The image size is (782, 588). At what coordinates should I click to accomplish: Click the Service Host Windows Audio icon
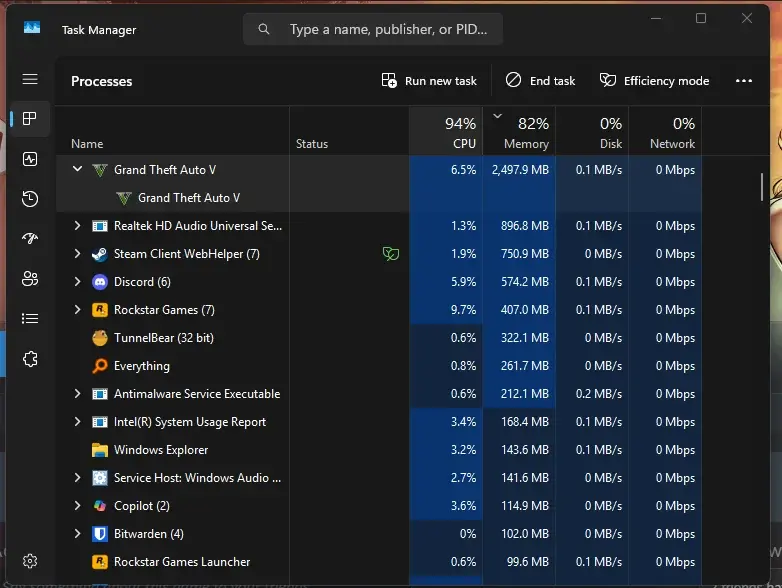point(100,478)
